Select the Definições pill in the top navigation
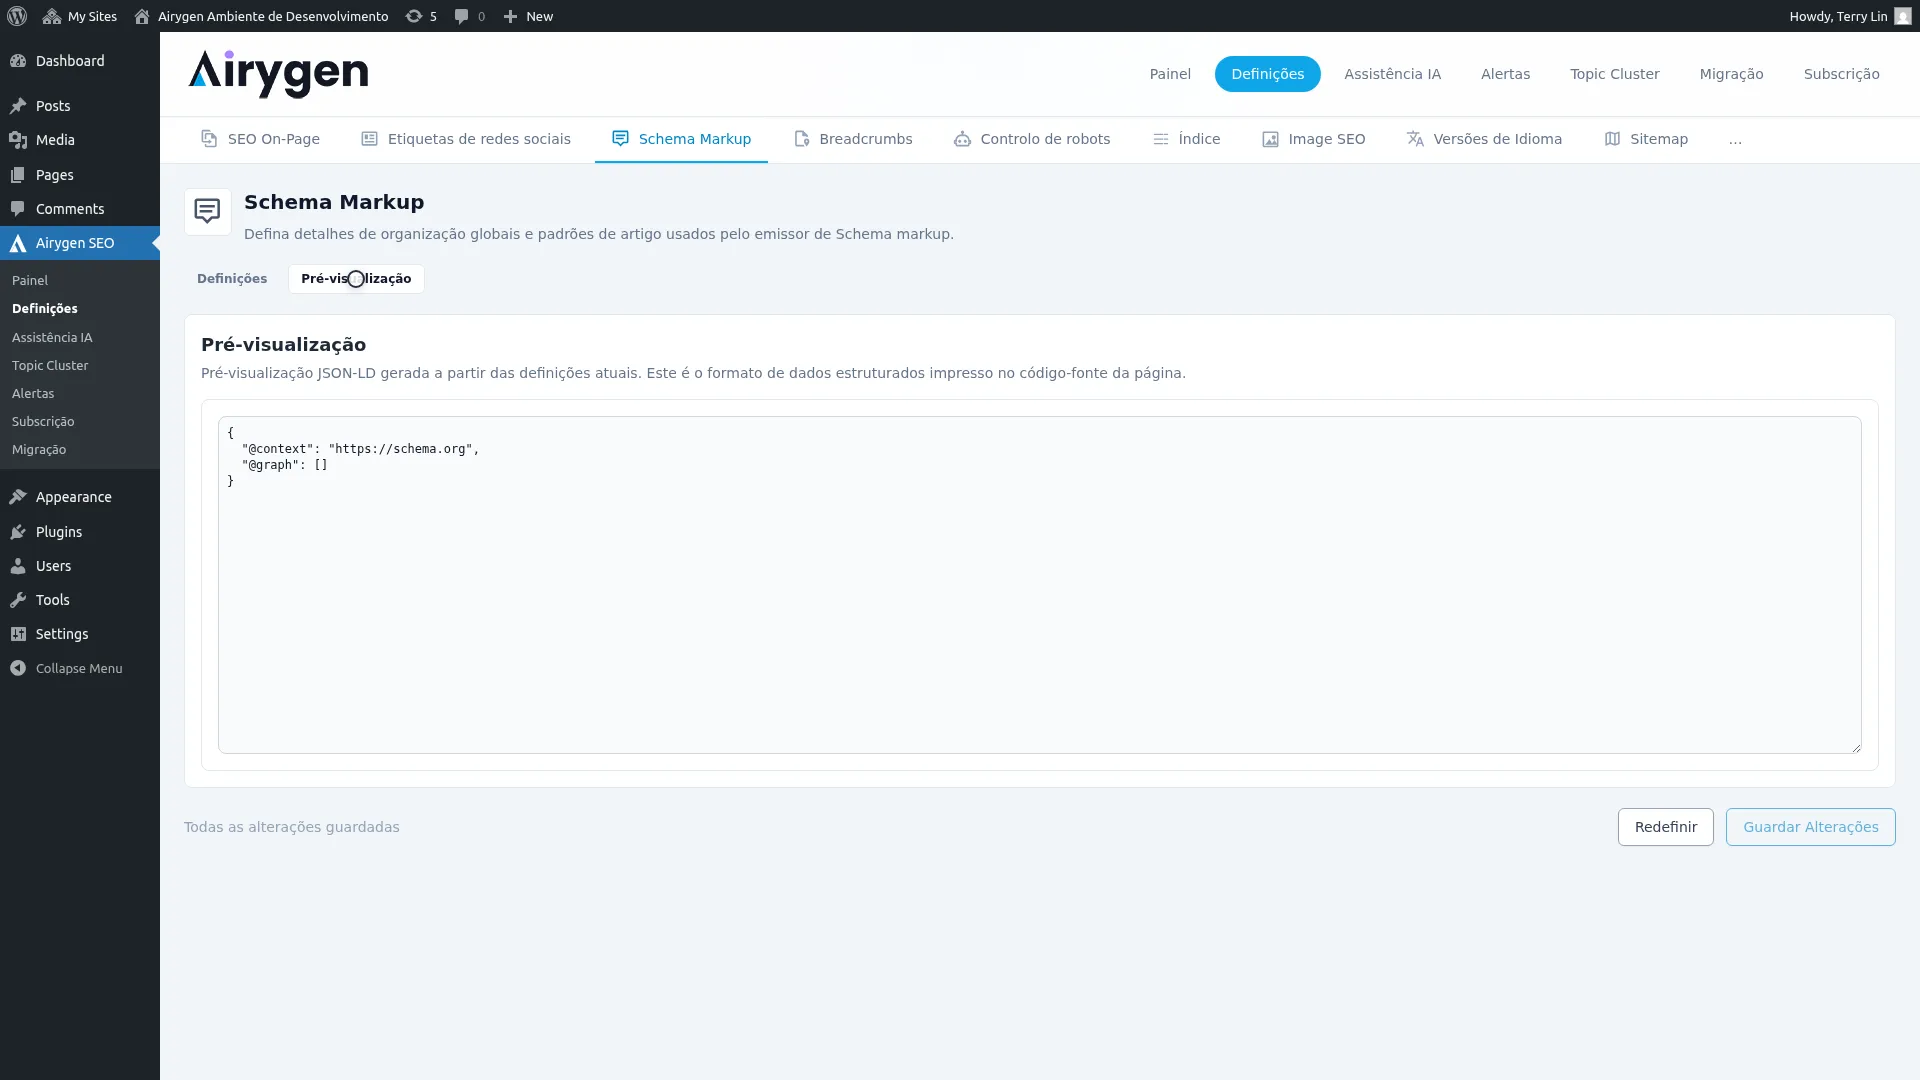The image size is (1920, 1080). pos(1267,74)
